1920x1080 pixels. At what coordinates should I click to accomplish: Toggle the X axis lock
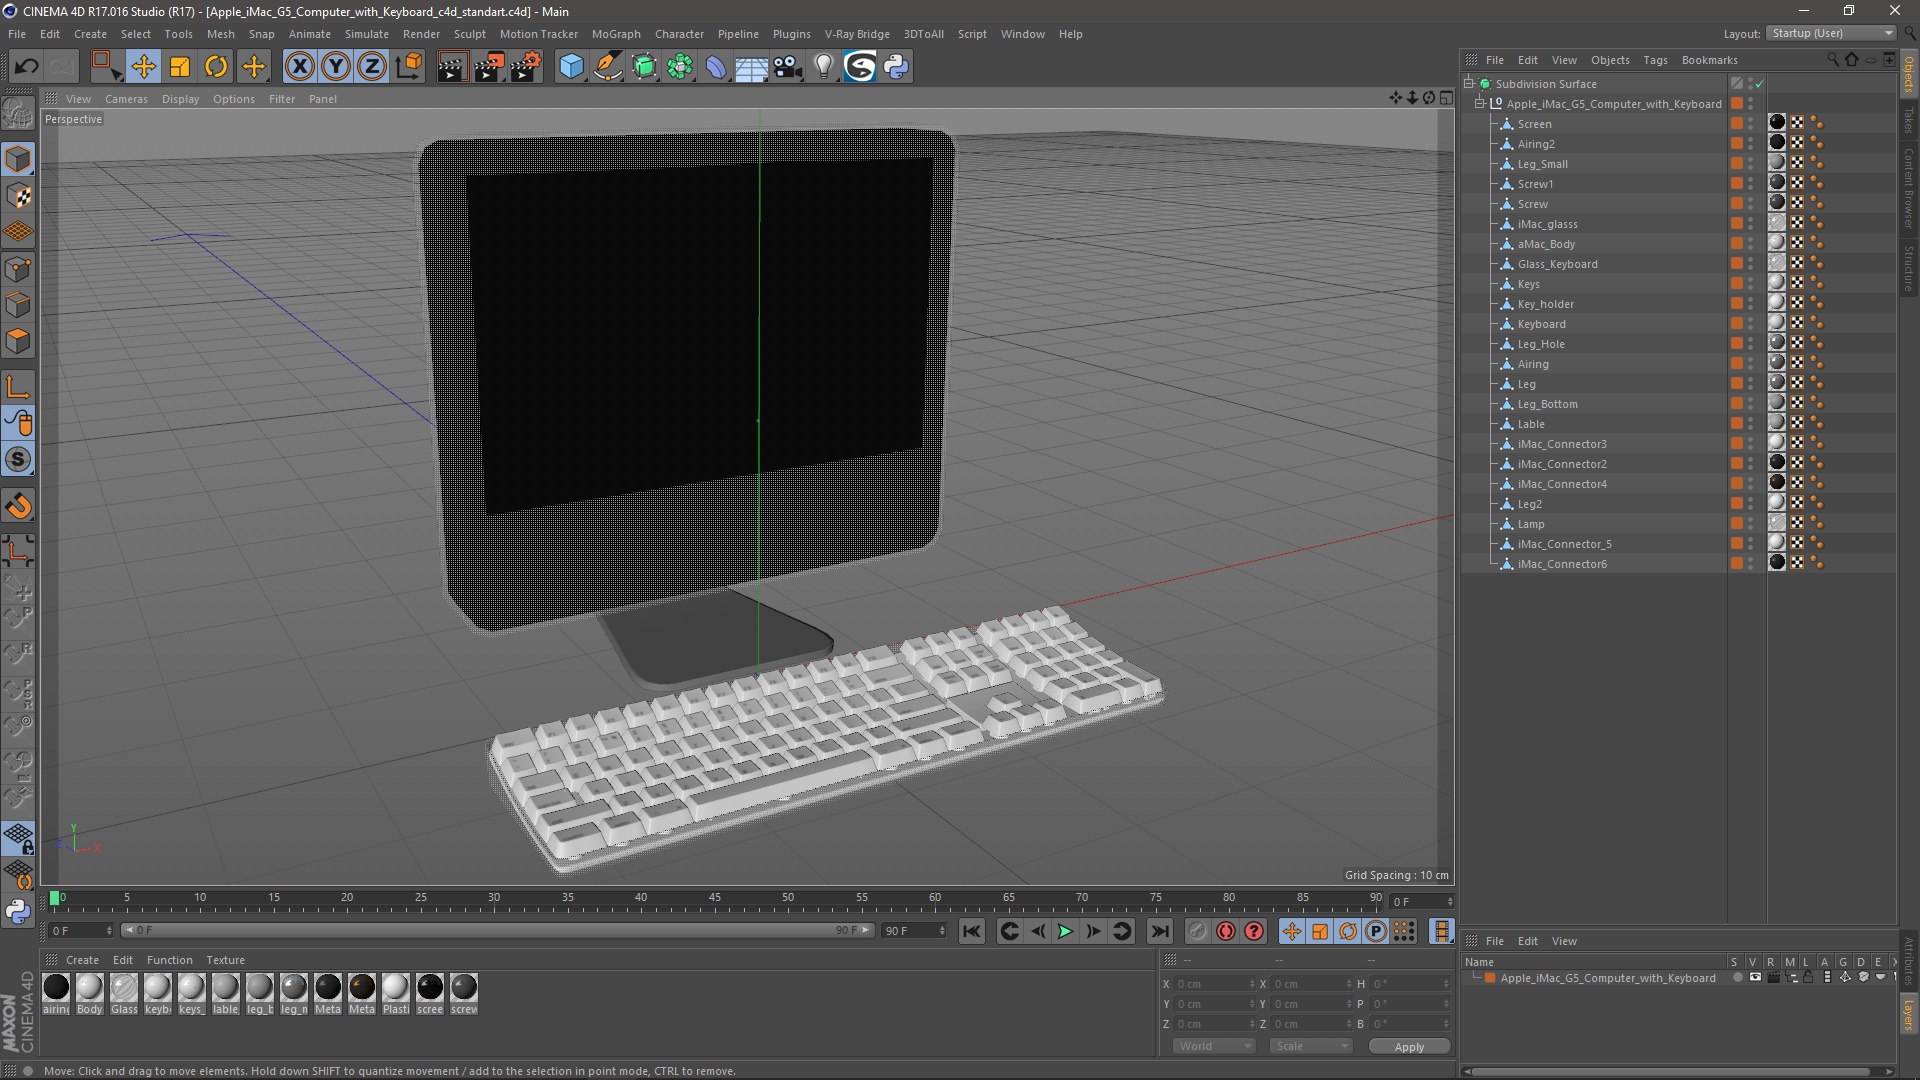click(299, 67)
